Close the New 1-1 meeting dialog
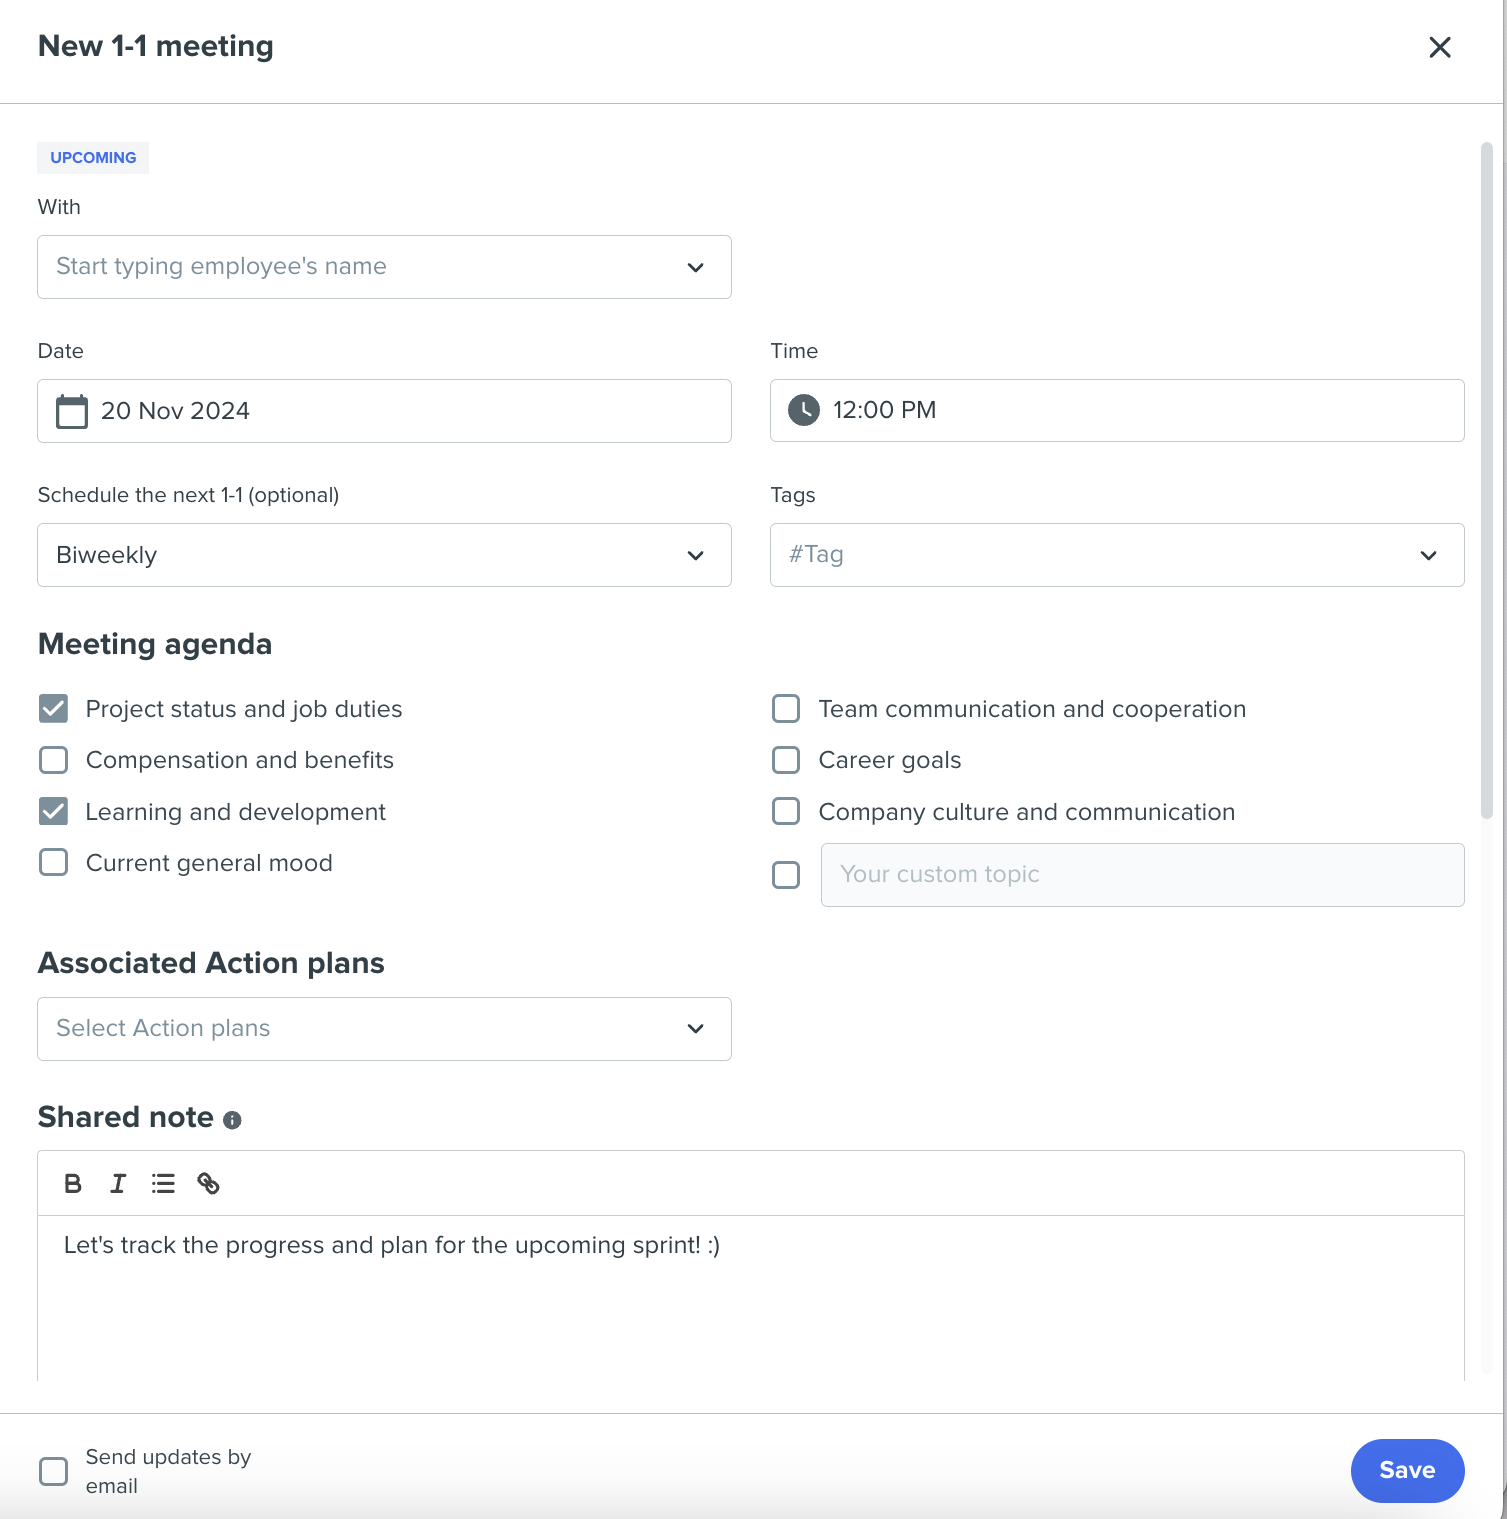This screenshot has height=1519, width=1507. (x=1440, y=47)
